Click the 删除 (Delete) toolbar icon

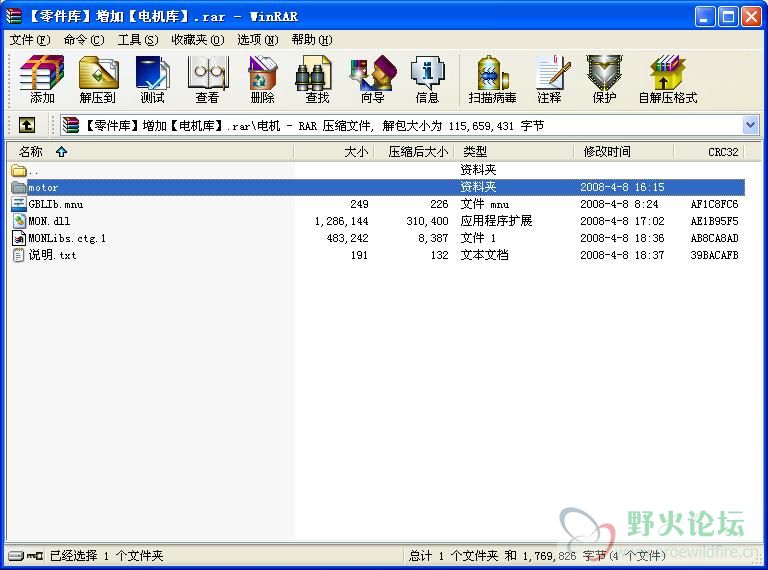[263, 73]
